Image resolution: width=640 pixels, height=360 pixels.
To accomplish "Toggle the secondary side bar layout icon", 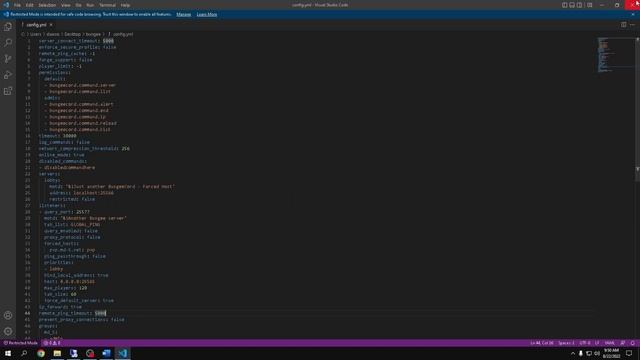I will (579, 5).
